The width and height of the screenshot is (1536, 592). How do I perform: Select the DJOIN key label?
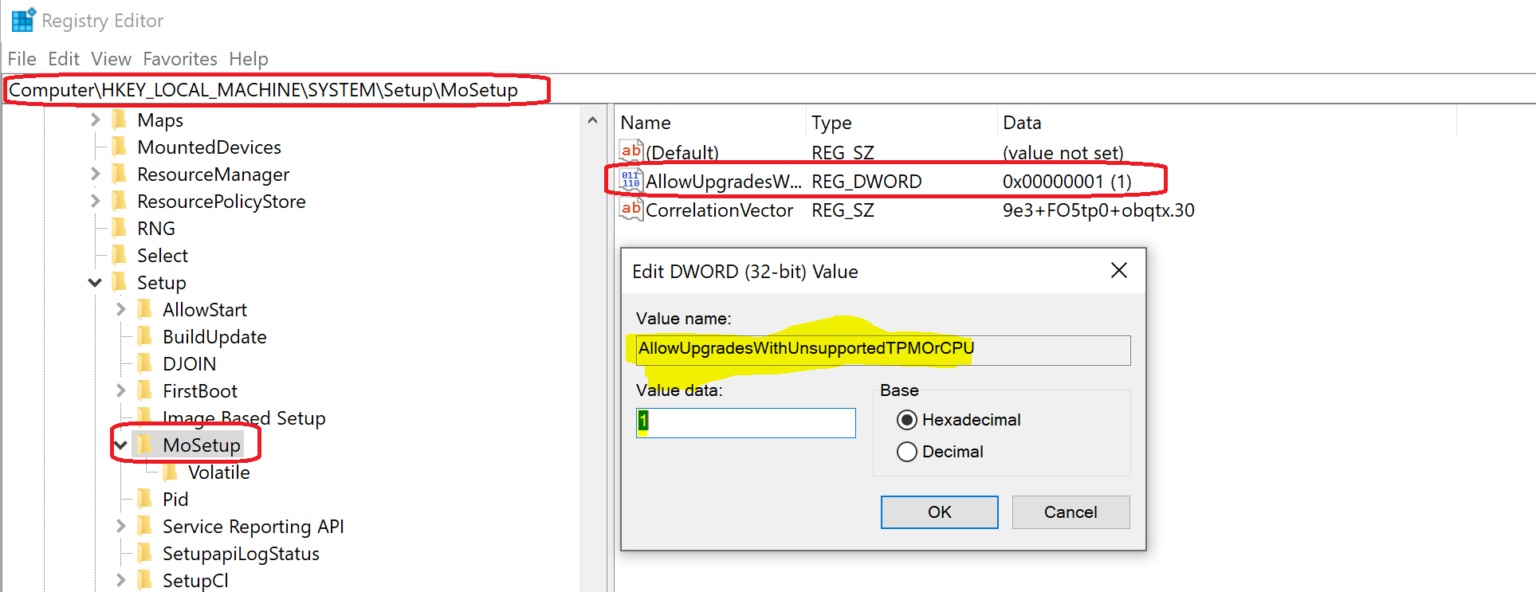190,364
